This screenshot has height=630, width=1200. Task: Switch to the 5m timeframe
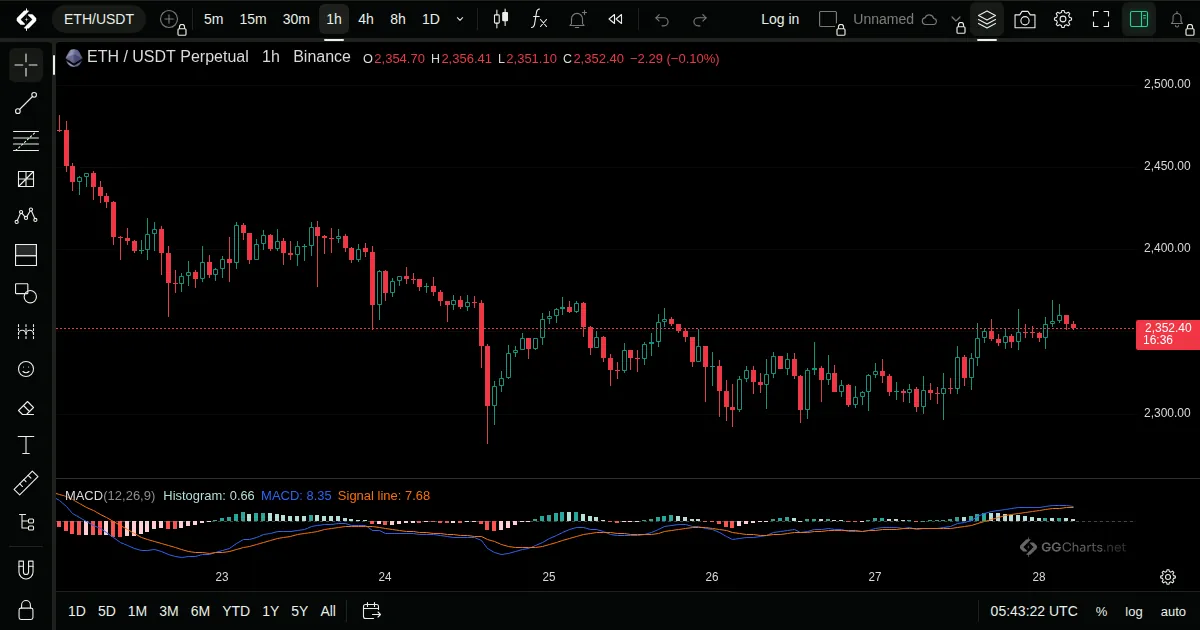[213, 19]
